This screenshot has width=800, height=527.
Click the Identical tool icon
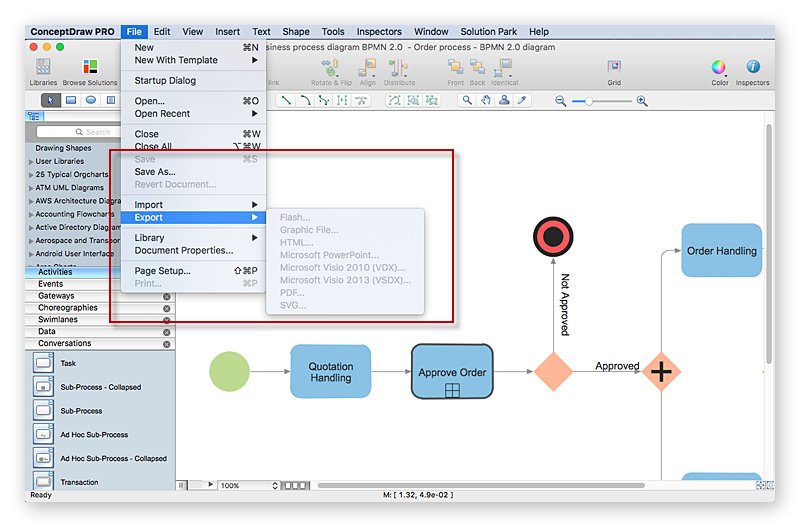[x=504, y=67]
